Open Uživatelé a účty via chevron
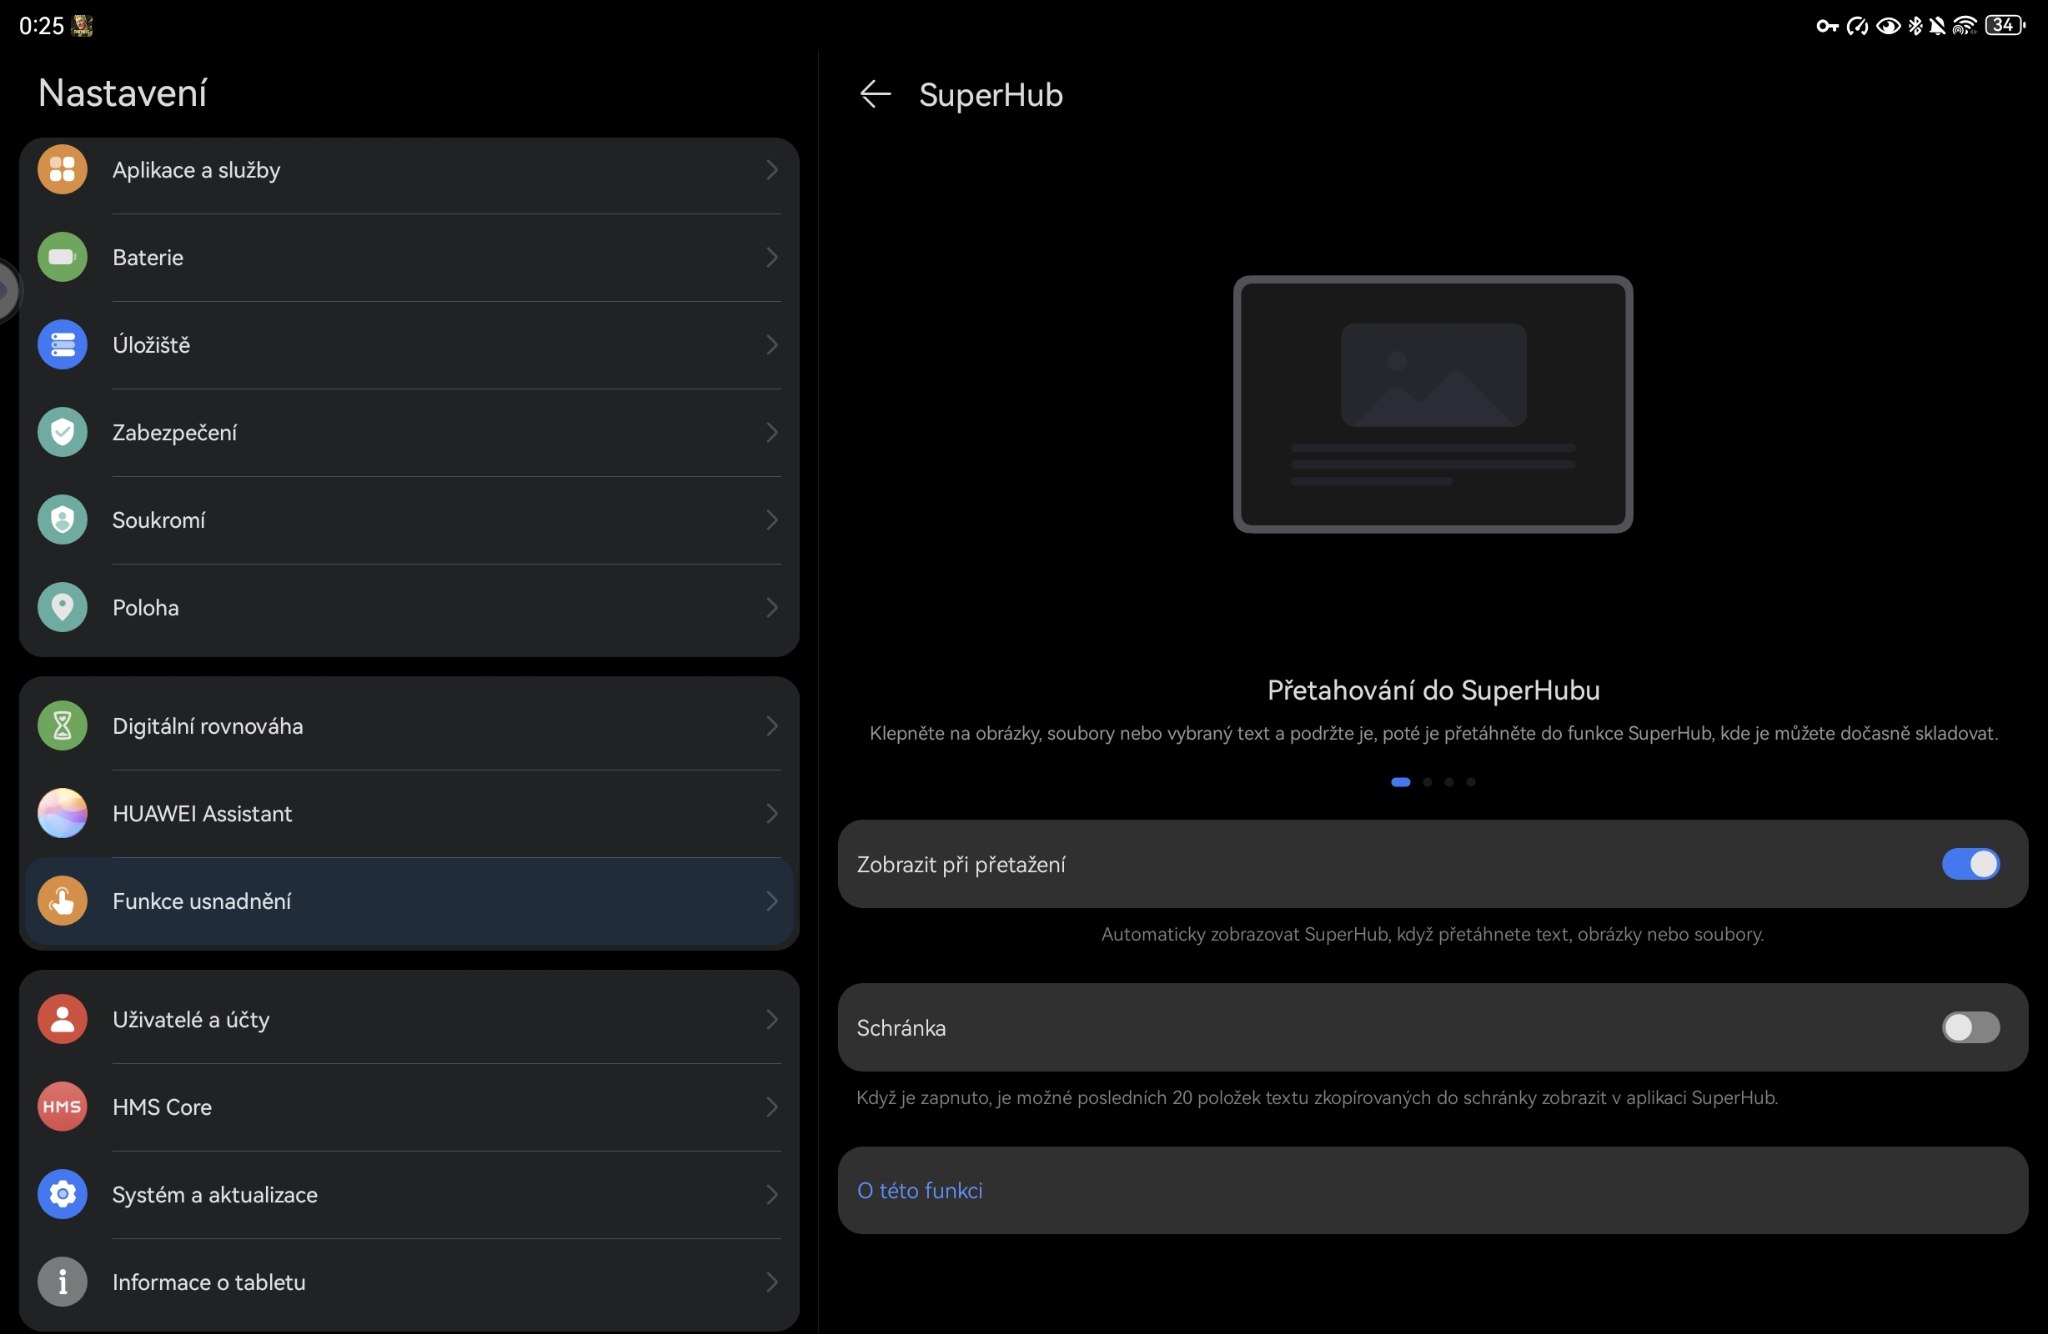 771,1019
